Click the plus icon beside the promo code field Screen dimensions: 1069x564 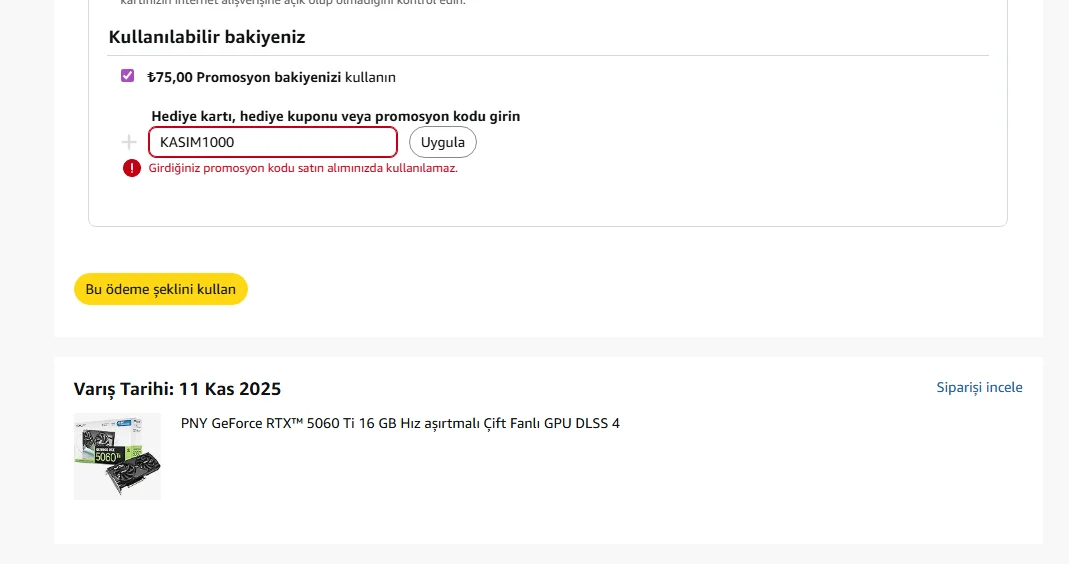129,142
